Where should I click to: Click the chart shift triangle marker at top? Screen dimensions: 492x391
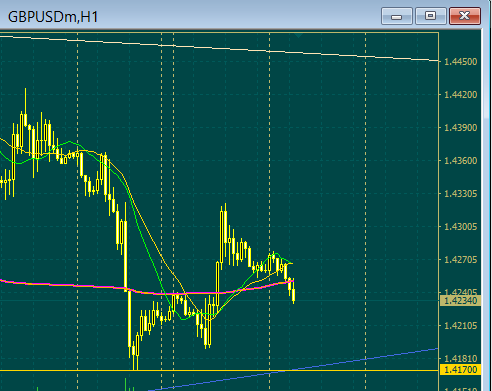tap(298, 35)
